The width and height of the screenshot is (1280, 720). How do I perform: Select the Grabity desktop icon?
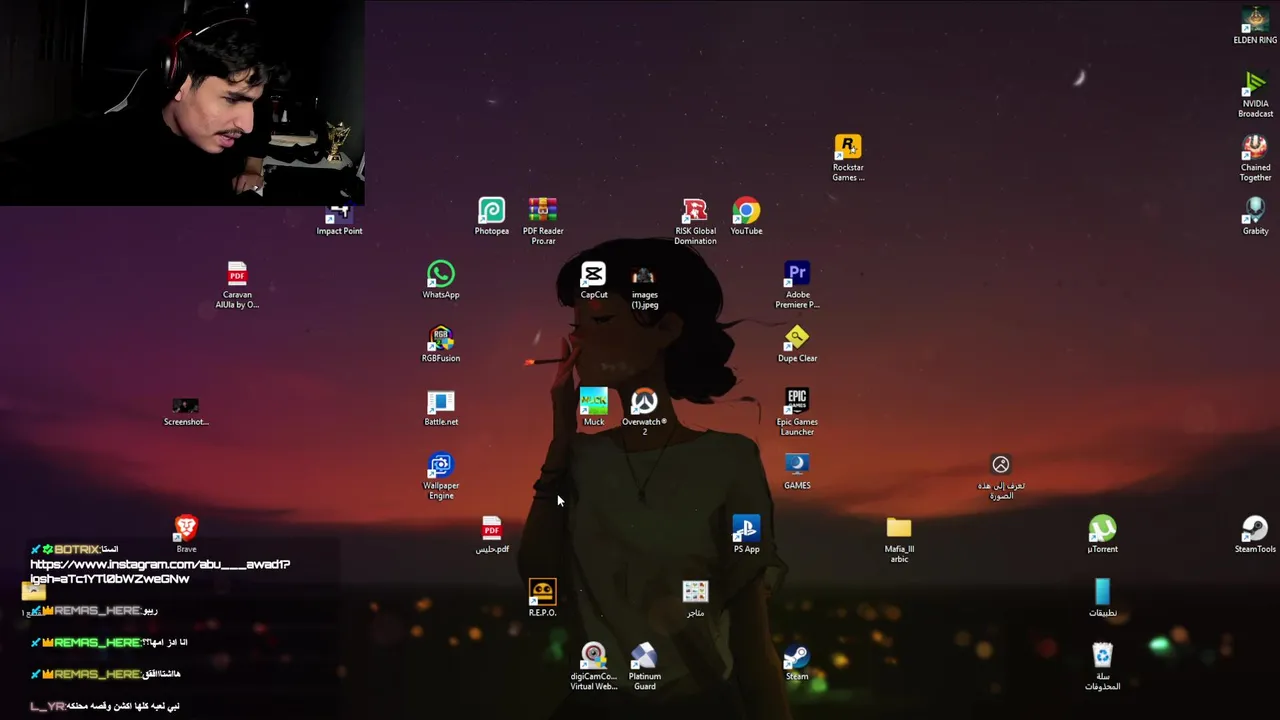pos(1255,216)
